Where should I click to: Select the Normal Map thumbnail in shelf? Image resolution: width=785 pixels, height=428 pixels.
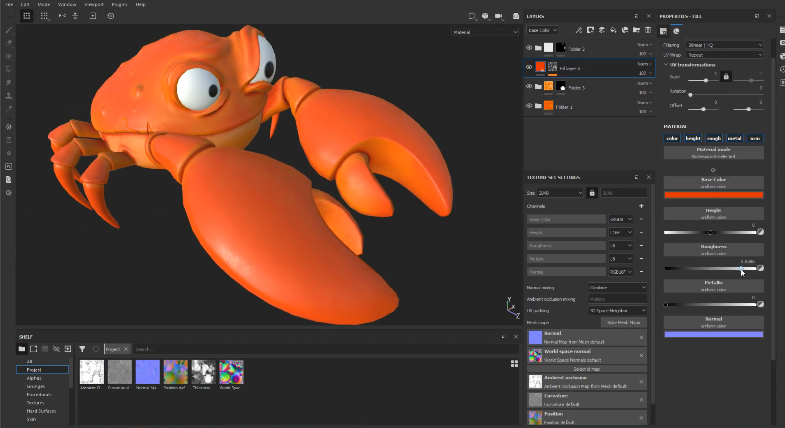click(x=148, y=374)
